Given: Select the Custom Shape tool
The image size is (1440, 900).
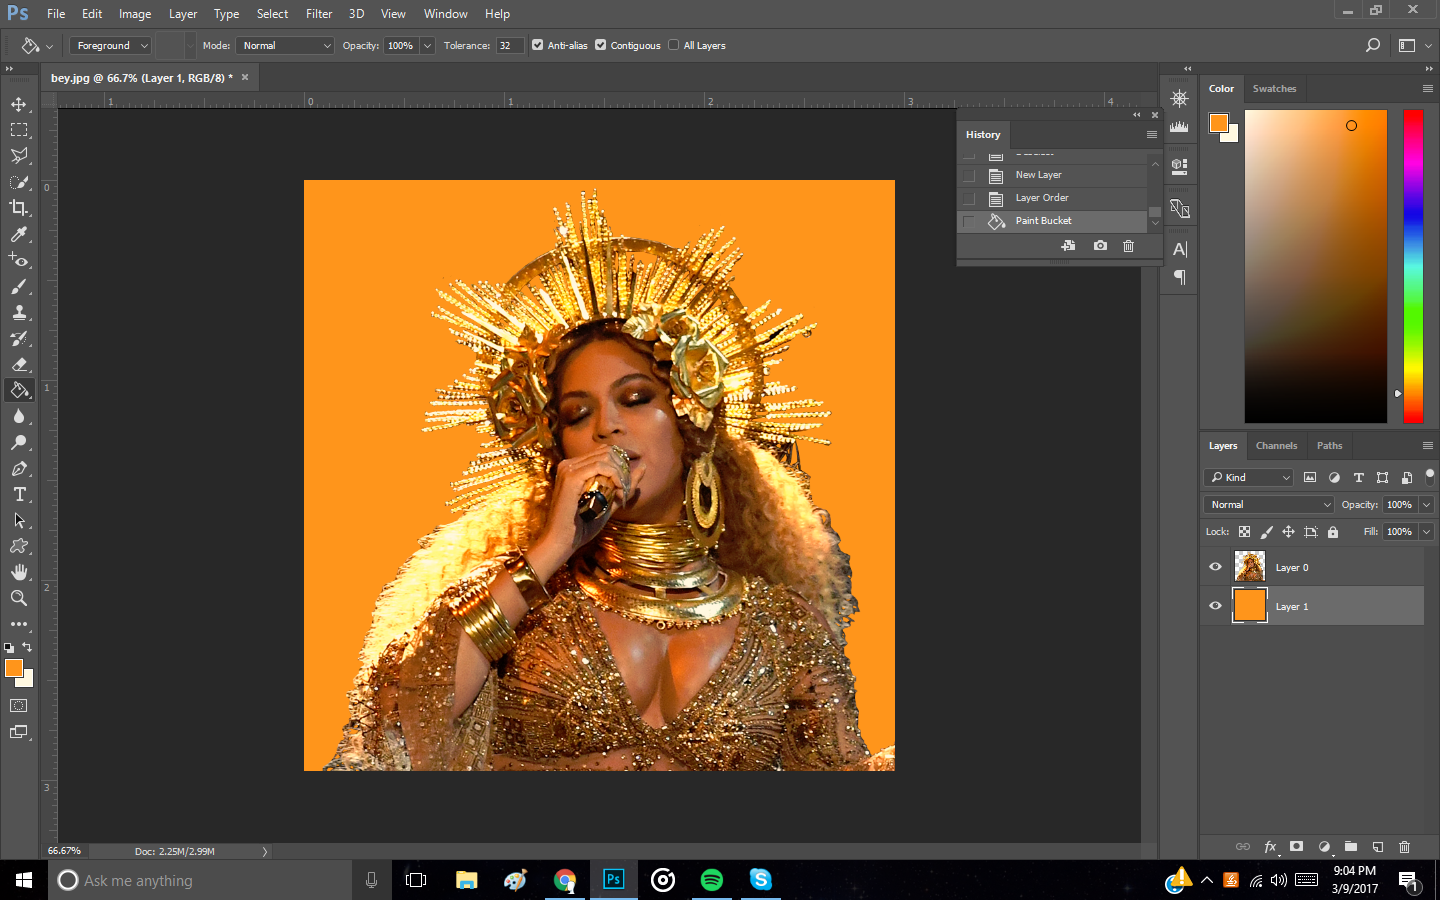Looking at the screenshot, I should pyautogui.click(x=19, y=546).
